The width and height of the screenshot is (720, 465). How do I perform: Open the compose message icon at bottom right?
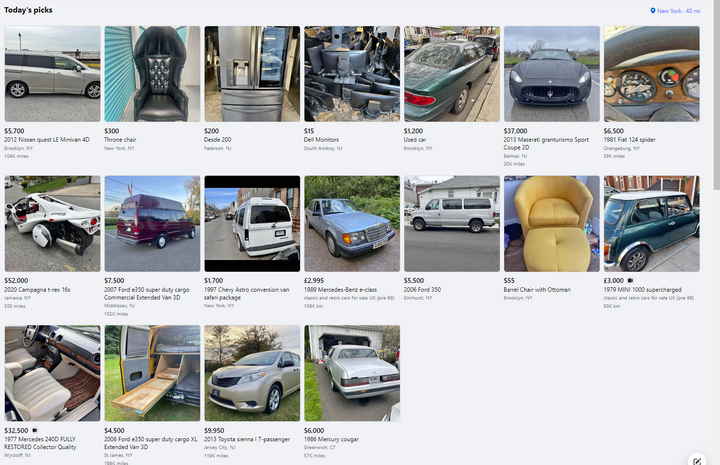(x=697, y=461)
